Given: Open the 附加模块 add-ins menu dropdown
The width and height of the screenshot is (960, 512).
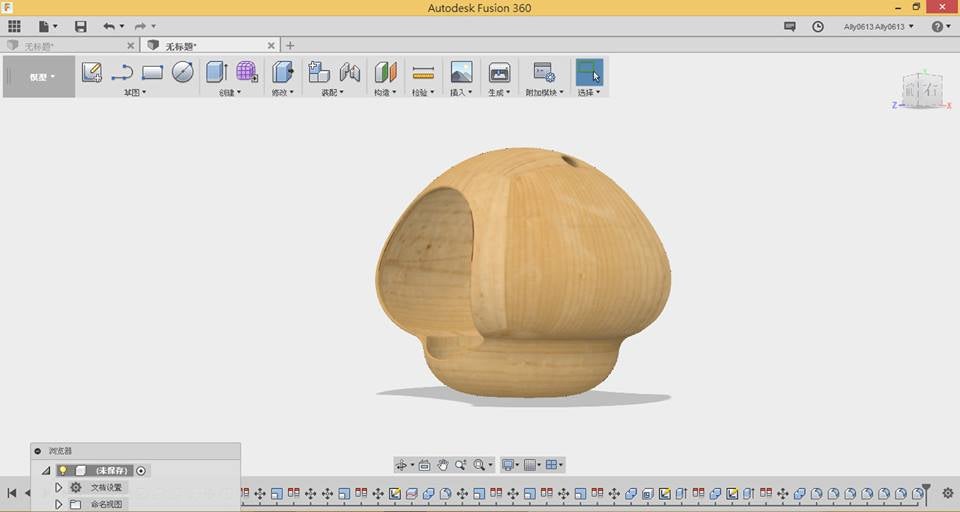Looking at the screenshot, I should [544, 92].
